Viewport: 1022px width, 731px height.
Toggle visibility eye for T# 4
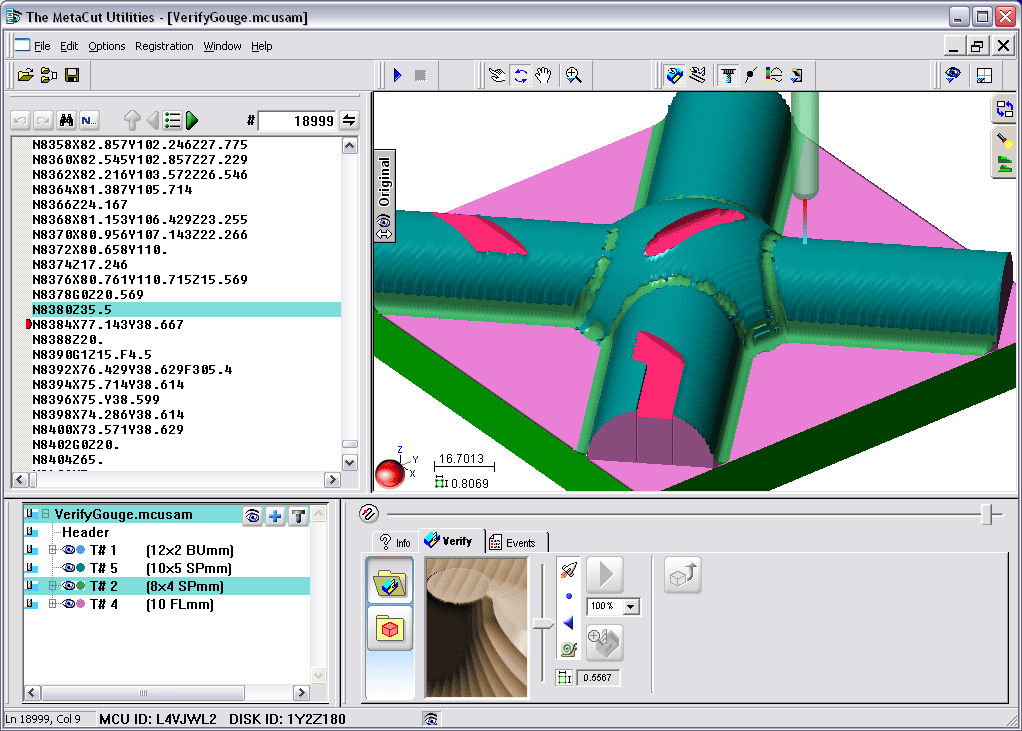click(x=68, y=604)
